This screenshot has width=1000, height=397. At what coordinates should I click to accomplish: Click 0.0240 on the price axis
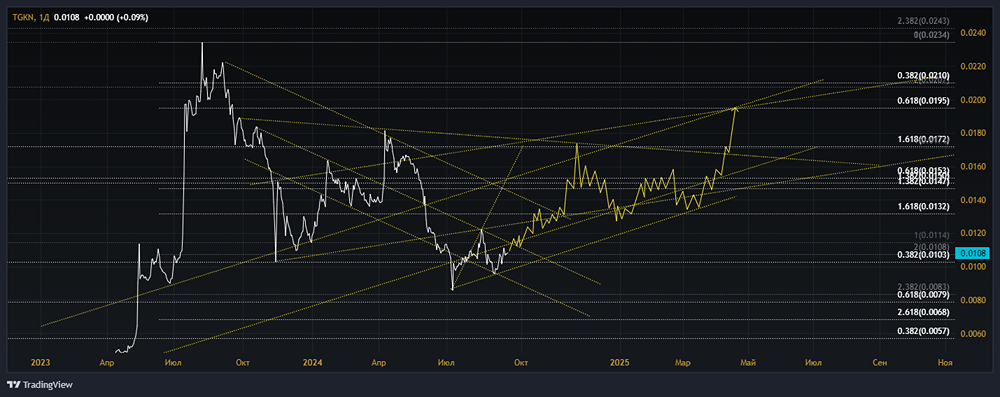pos(973,33)
